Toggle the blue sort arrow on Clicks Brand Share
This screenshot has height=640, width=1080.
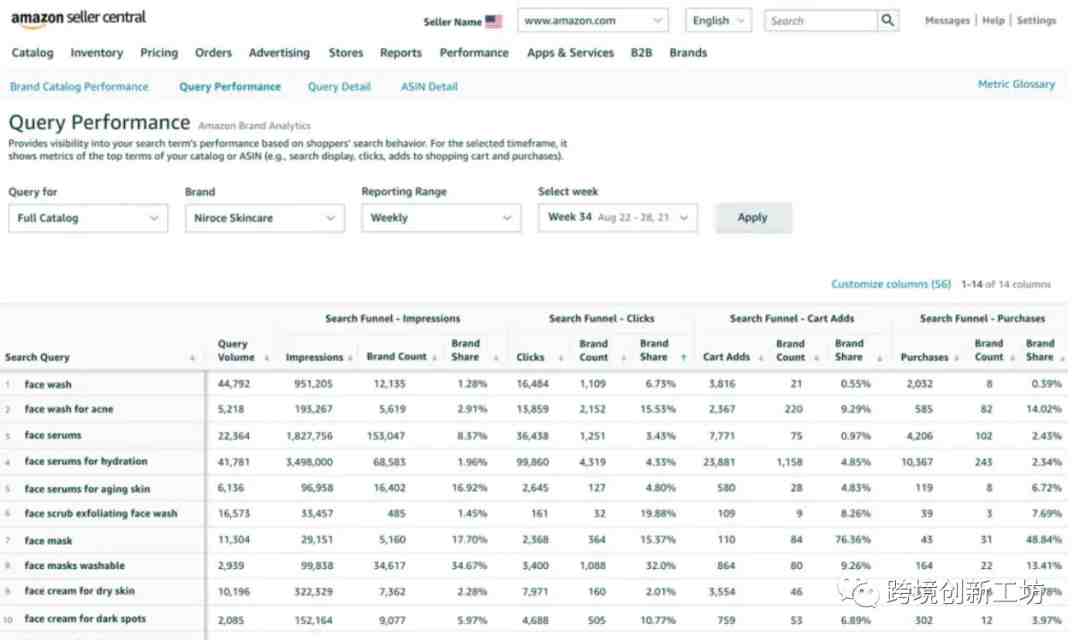(684, 358)
